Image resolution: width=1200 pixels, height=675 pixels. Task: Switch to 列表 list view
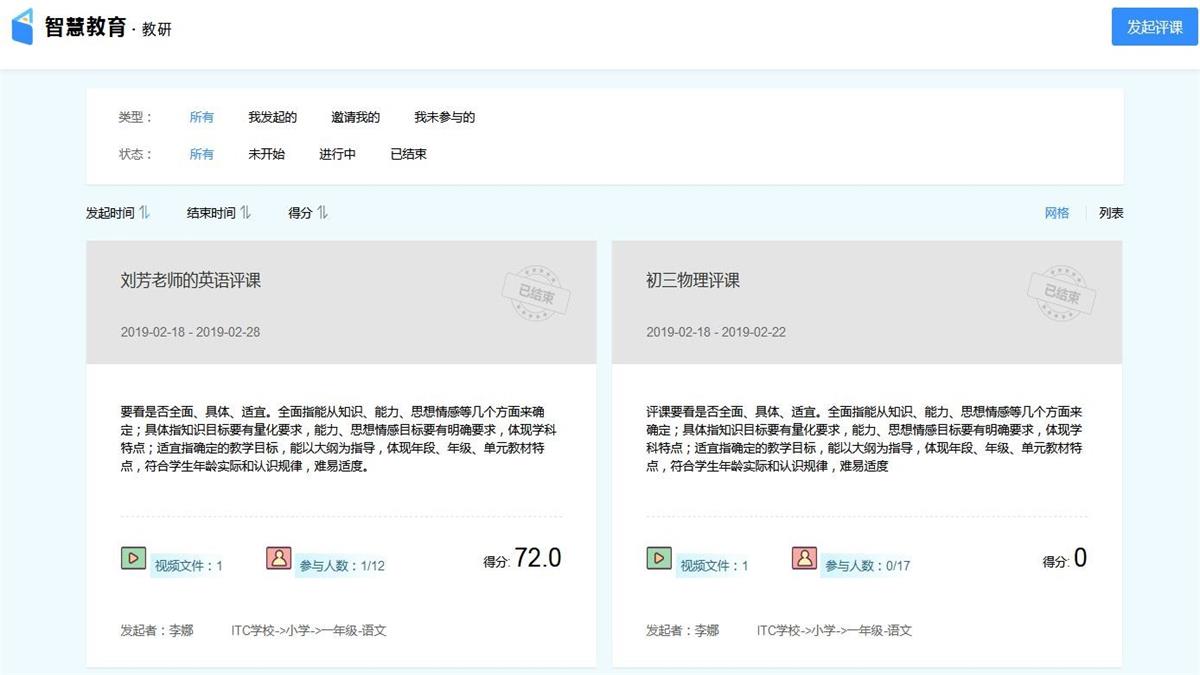pos(1111,213)
